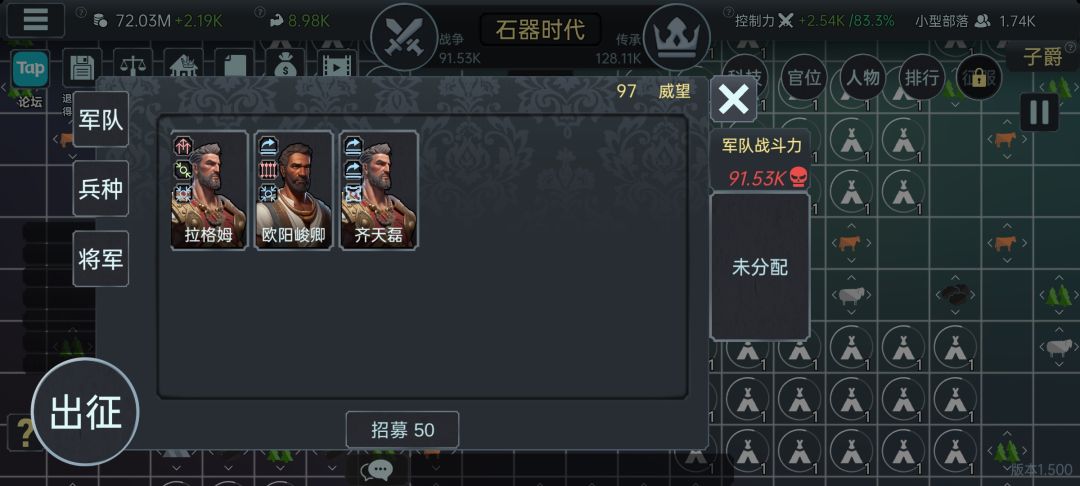
Task: Pause the game with pause button
Action: [x=1039, y=112]
